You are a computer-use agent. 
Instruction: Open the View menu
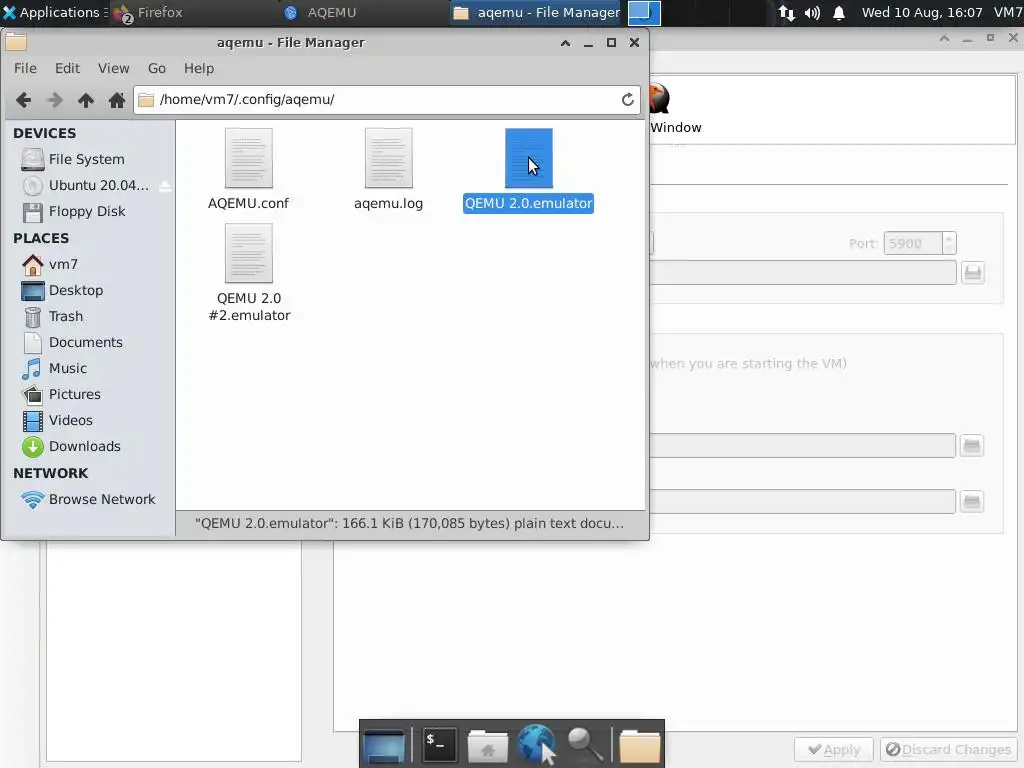(x=114, y=69)
